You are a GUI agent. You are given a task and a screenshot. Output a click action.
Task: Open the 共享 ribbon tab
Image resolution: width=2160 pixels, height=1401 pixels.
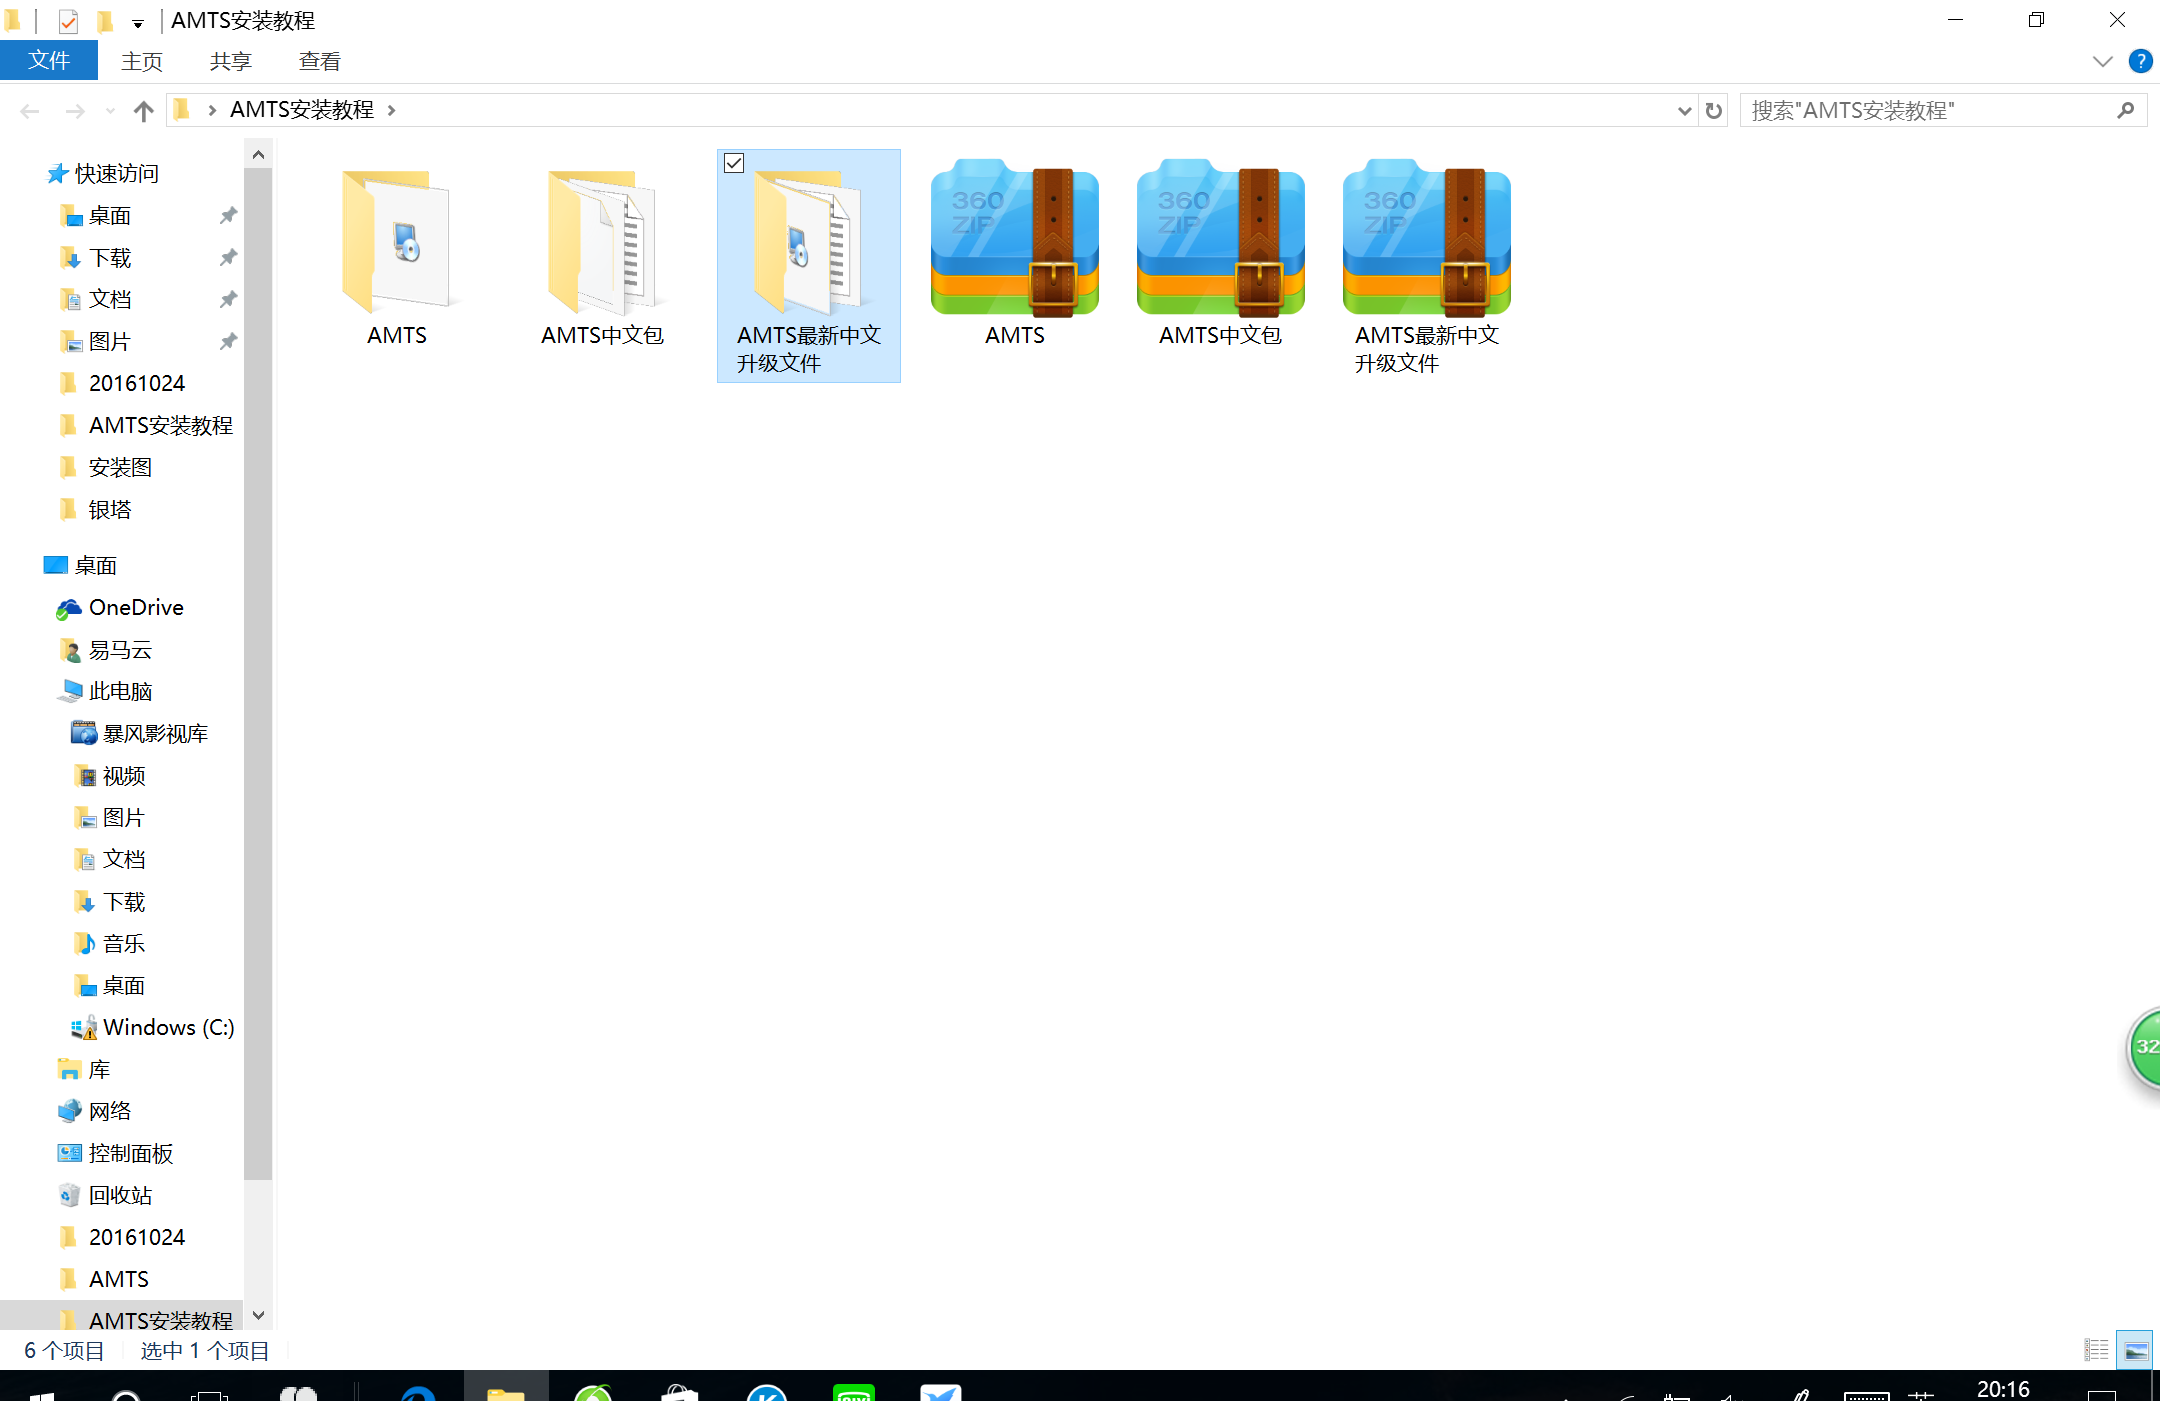[230, 61]
